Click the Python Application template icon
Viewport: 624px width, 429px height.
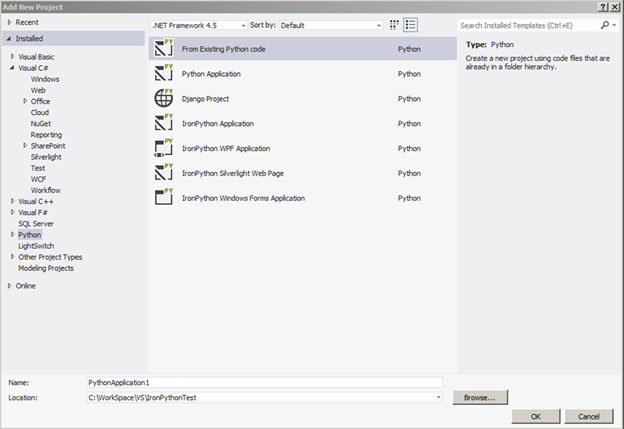(x=164, y=74)
